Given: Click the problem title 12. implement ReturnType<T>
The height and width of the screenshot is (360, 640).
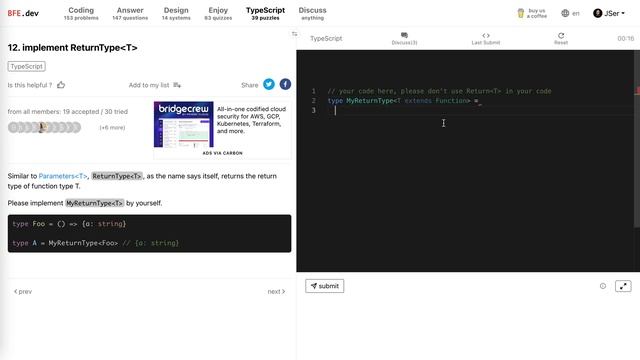Looking at the screenshot, I should [x=72, y=48].
